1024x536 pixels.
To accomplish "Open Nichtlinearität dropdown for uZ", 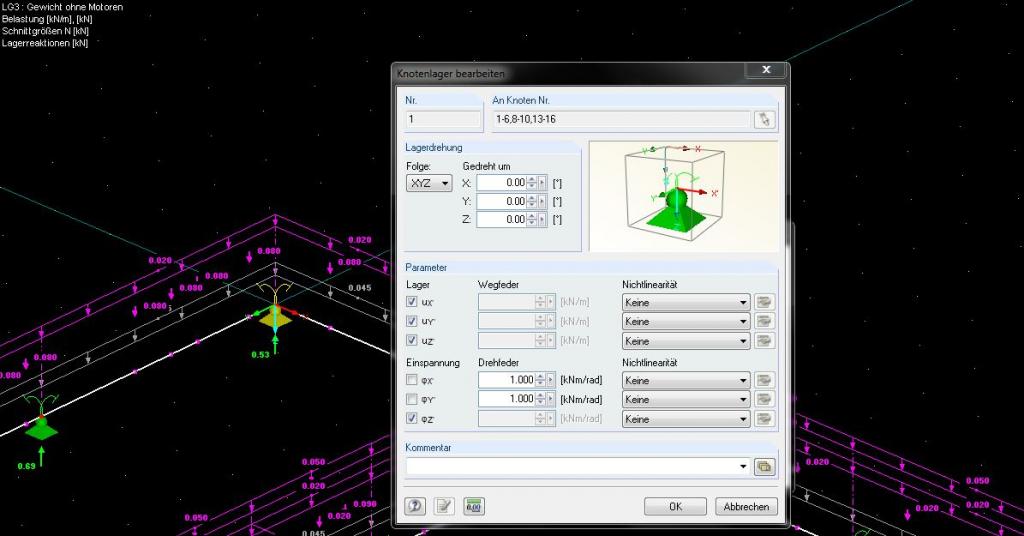I will coord(686,341).
